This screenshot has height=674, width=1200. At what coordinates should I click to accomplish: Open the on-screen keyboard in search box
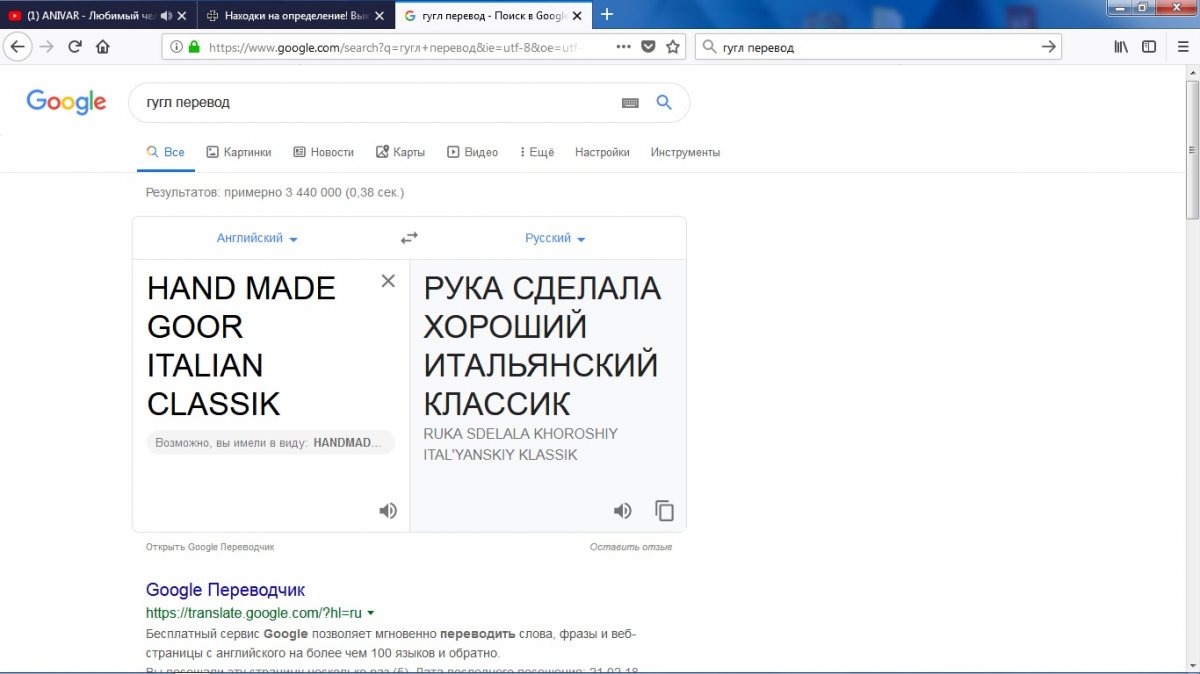click(x=630, y=103)
